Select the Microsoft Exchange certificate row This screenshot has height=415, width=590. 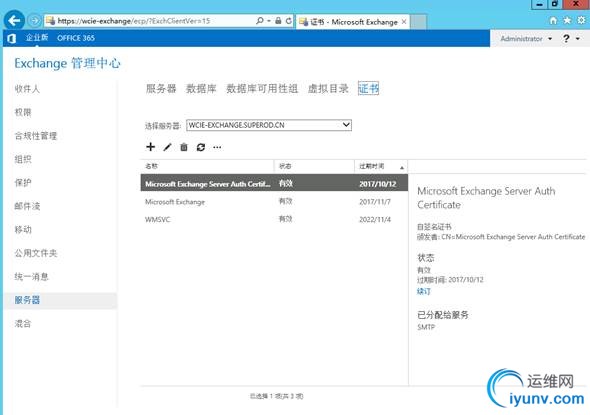(x=274, y=202)
